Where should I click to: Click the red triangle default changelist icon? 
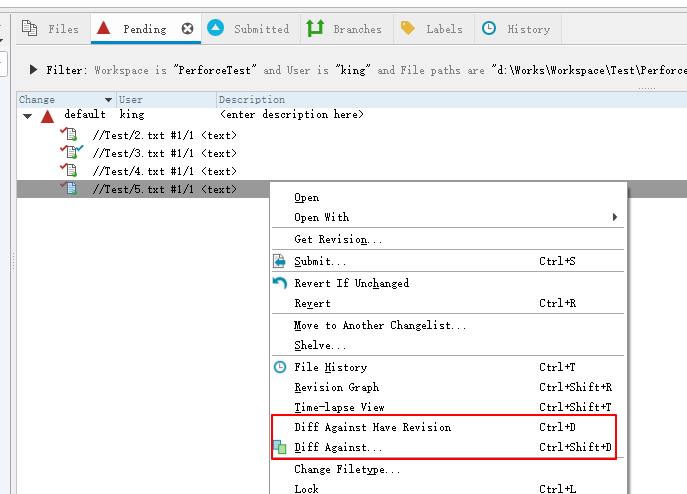click(x=46, y=116)
